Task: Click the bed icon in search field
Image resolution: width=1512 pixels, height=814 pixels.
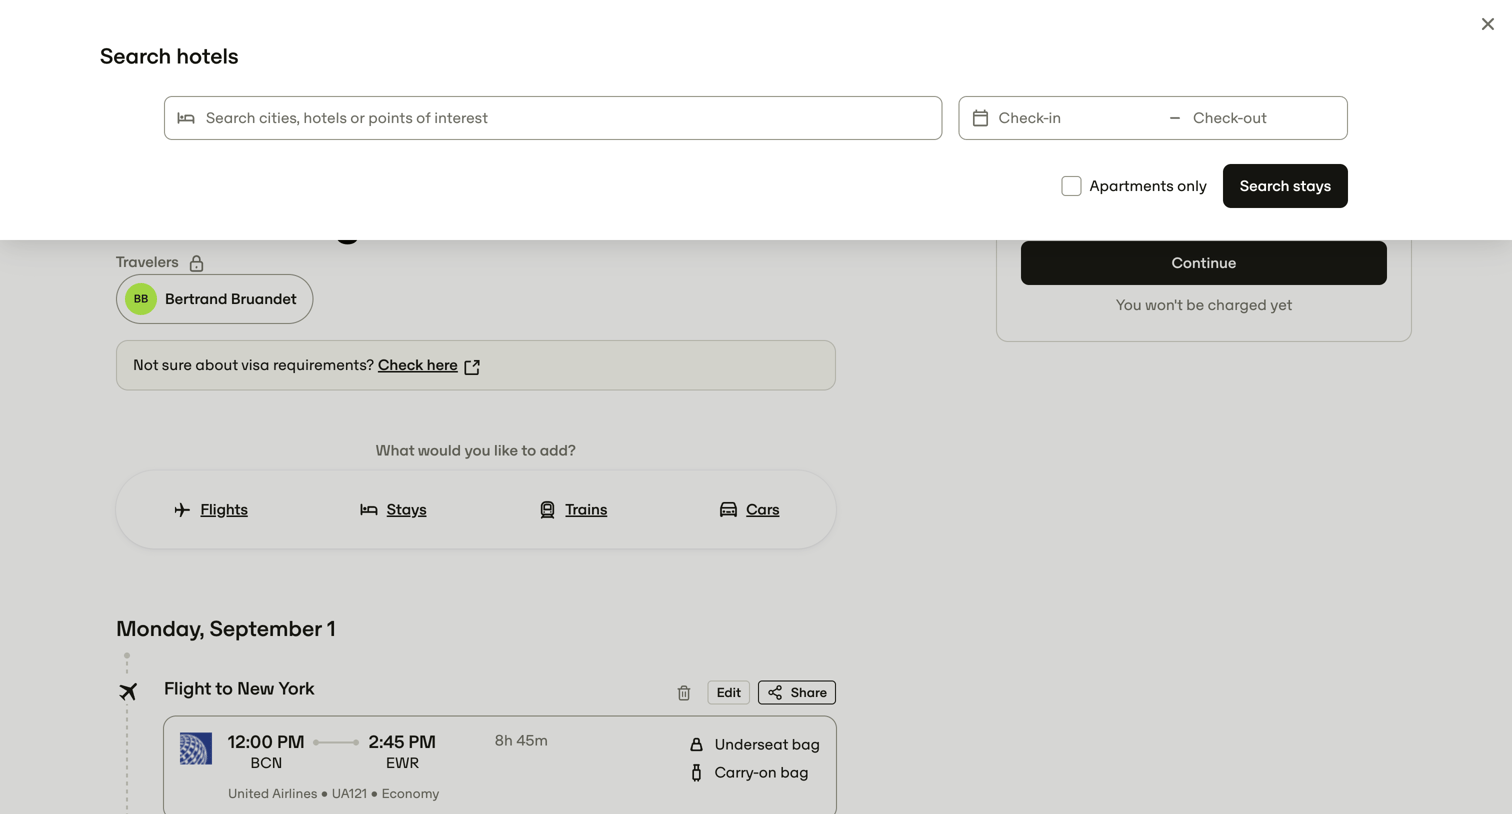Action: pos(186,118)
